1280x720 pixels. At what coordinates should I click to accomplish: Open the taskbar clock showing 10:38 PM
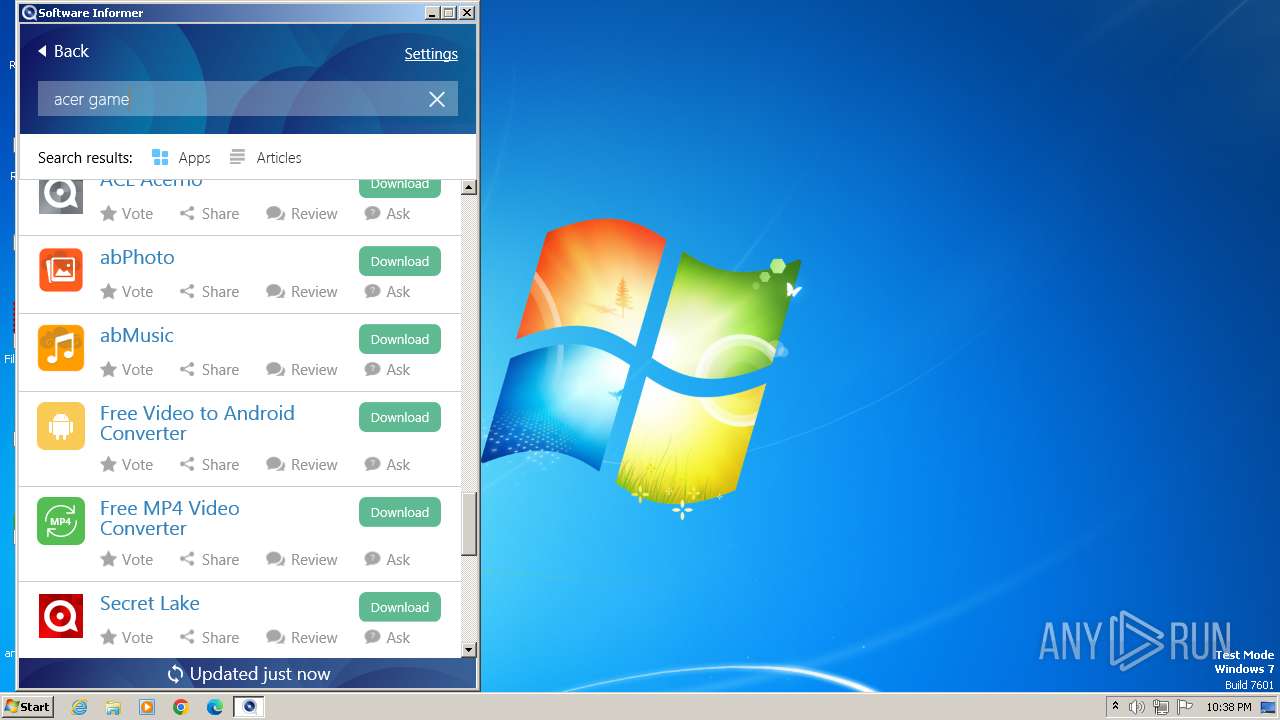[1229, 707]
